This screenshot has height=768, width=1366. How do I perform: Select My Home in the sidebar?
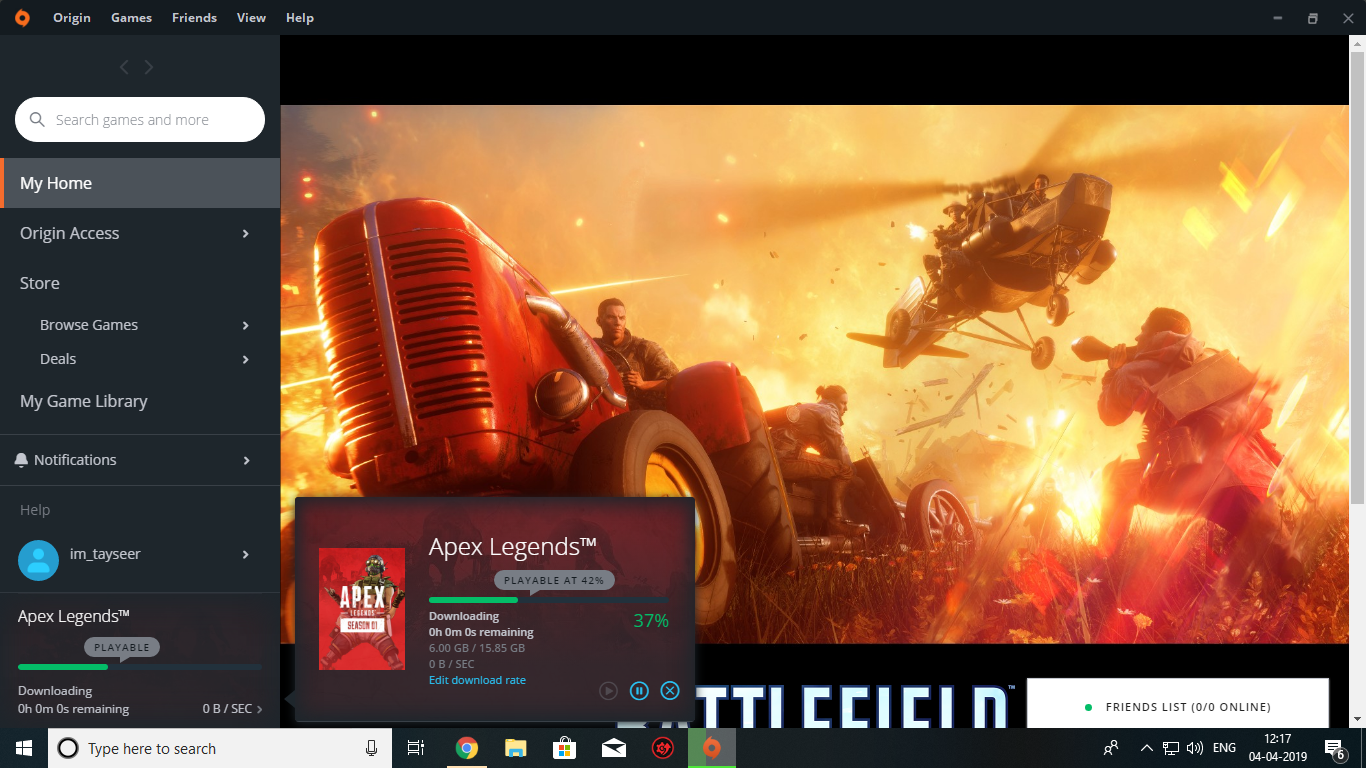[x=140, y=183]
